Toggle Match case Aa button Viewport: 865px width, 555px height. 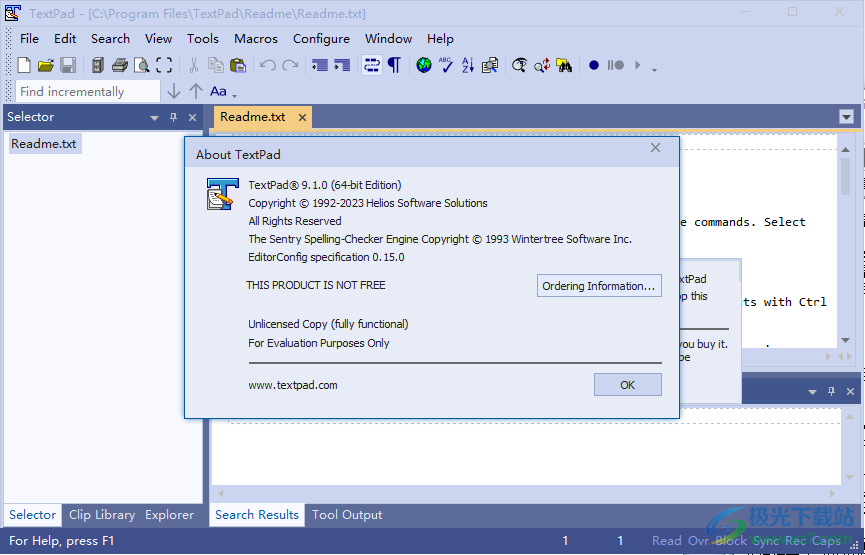pos(218,91)
